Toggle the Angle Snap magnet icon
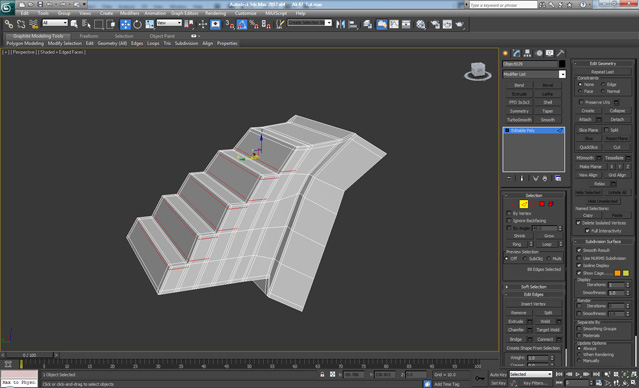 (x=242, y=24)
